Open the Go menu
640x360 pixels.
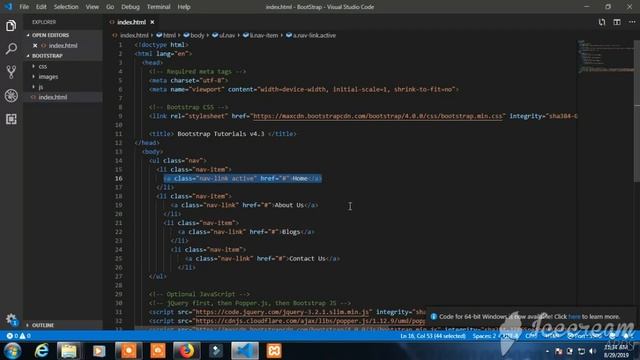click(x=110, y=7)
